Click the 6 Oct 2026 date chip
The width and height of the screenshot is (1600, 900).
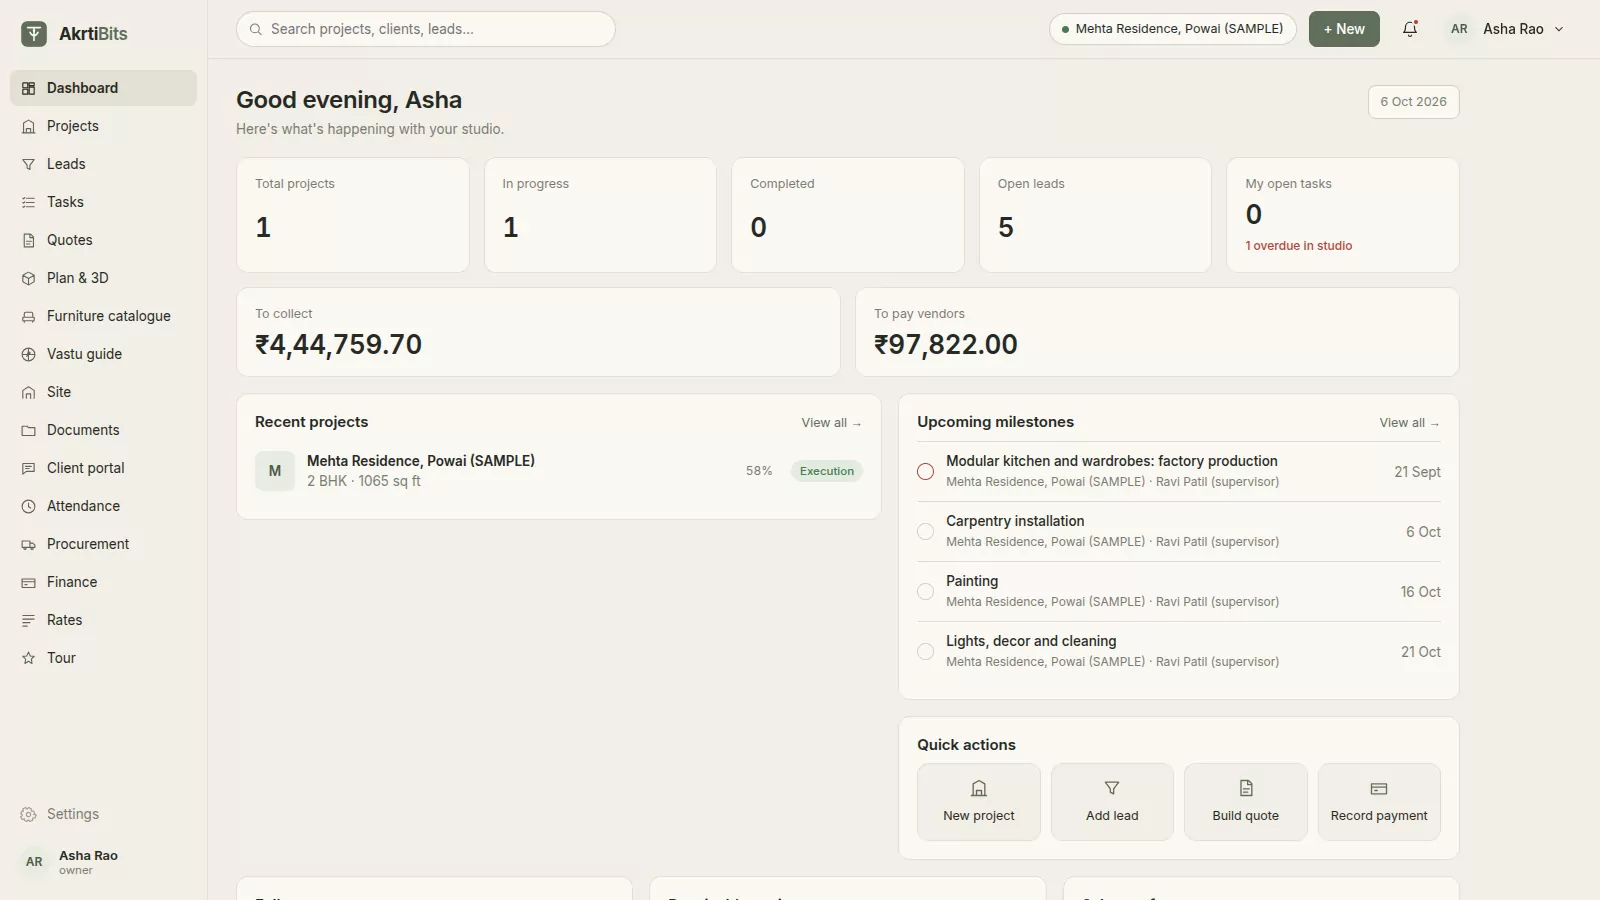1413,102
